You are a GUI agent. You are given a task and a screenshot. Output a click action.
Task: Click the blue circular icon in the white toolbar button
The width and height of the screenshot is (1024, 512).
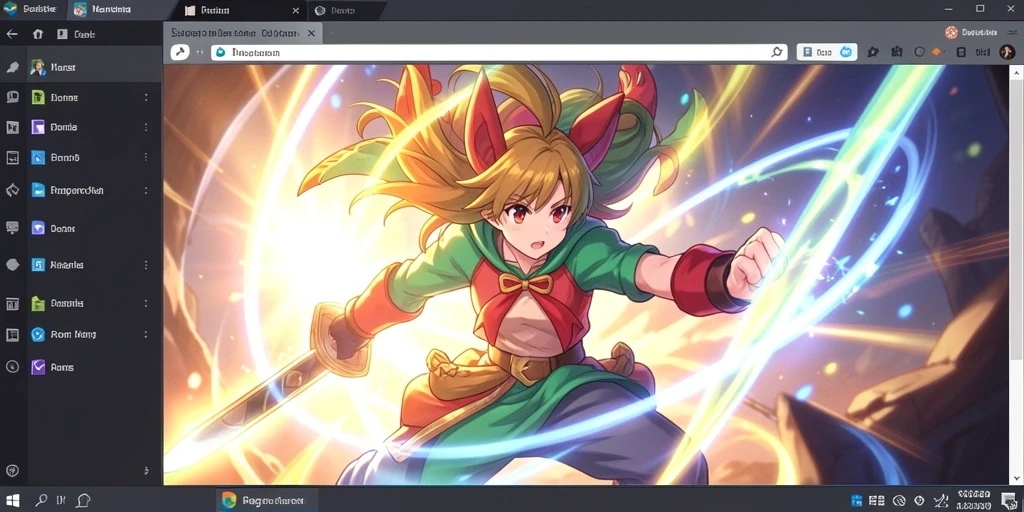(846, 52)
